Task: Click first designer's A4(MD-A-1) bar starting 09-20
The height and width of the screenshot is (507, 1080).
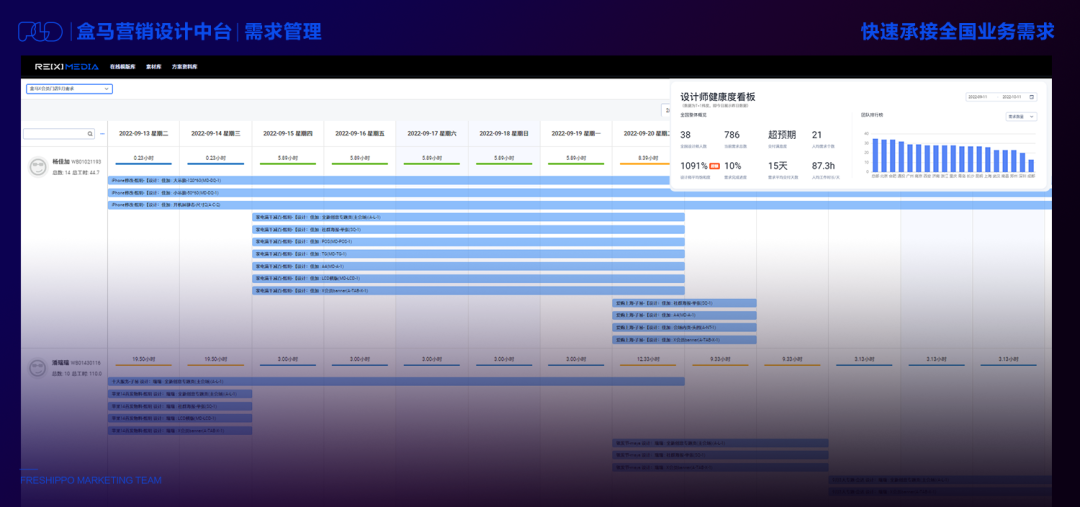Action: [x=685, y=315]
